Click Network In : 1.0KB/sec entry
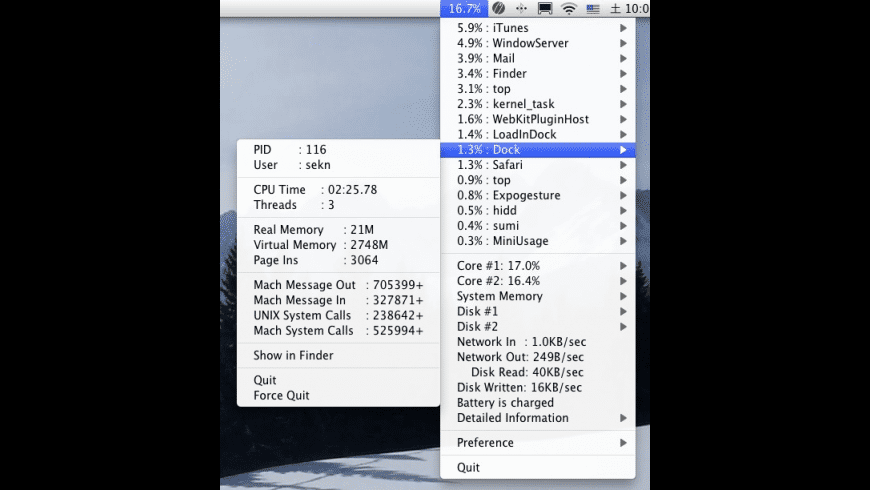 pyautogui.click(x=538, y=342)
